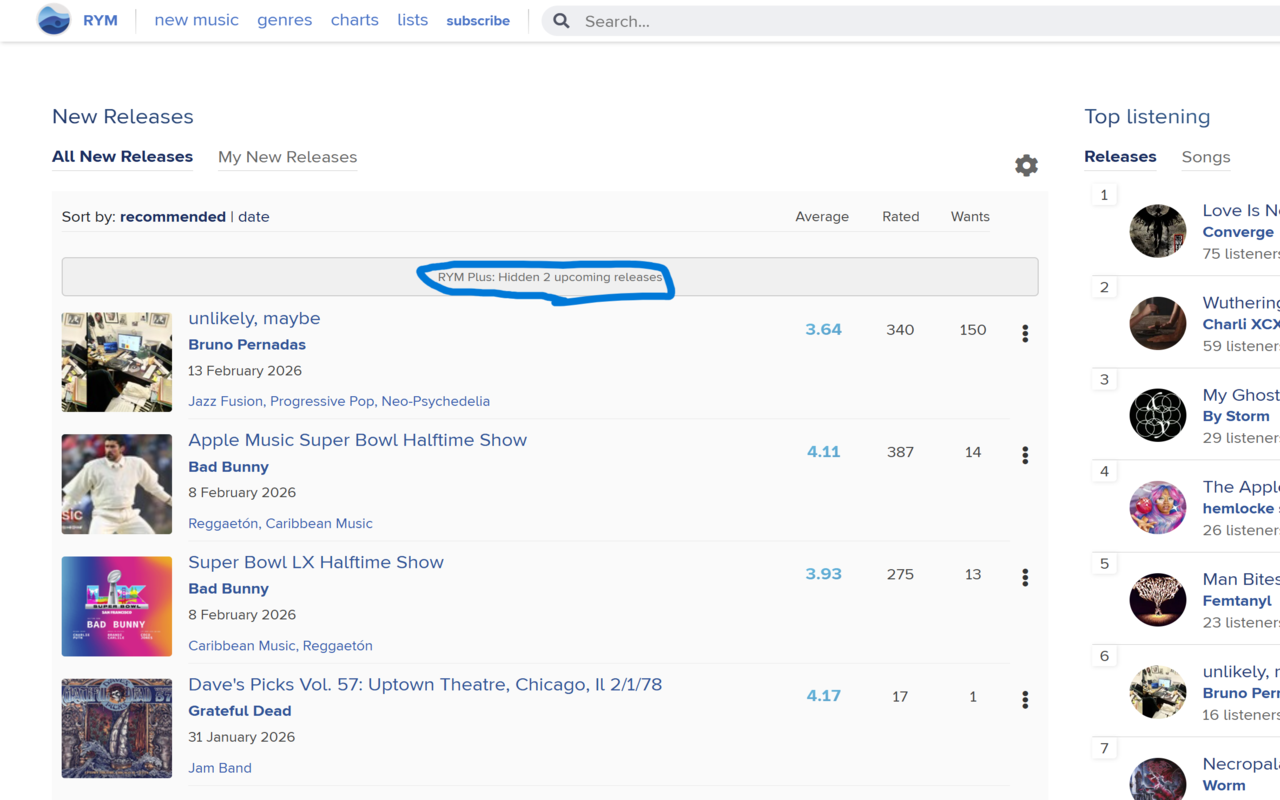The width and height of the screenshot is (1280, 800).
Task: Open Worm cover in Top listening
Action: (x=1158, y=779)
